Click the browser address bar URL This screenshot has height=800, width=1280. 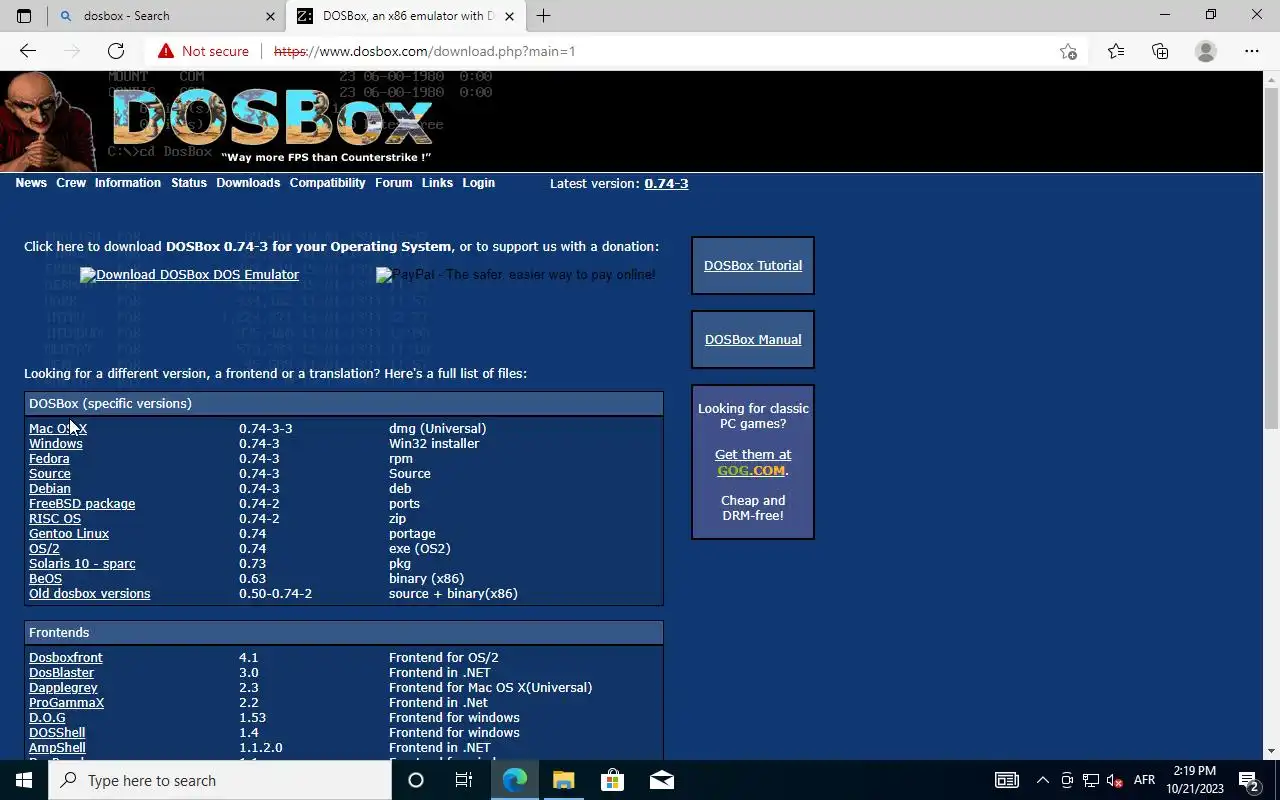click(424, 51)
